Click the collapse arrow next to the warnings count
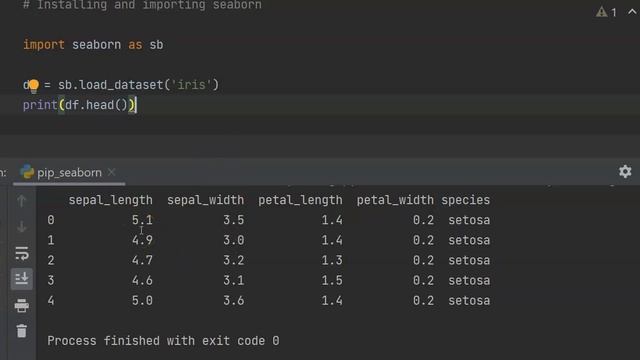 [632, 12]
